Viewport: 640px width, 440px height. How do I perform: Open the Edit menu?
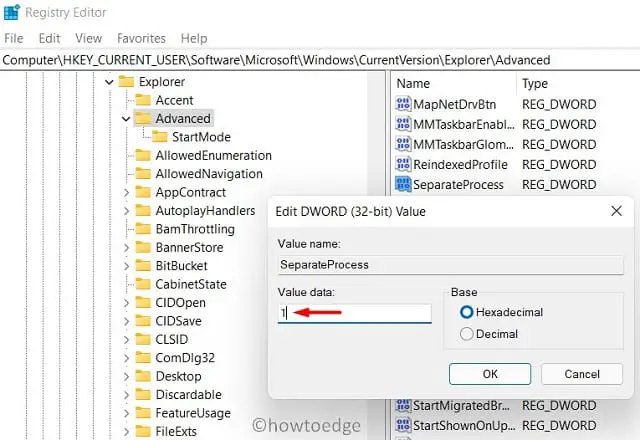coord(49,38)
